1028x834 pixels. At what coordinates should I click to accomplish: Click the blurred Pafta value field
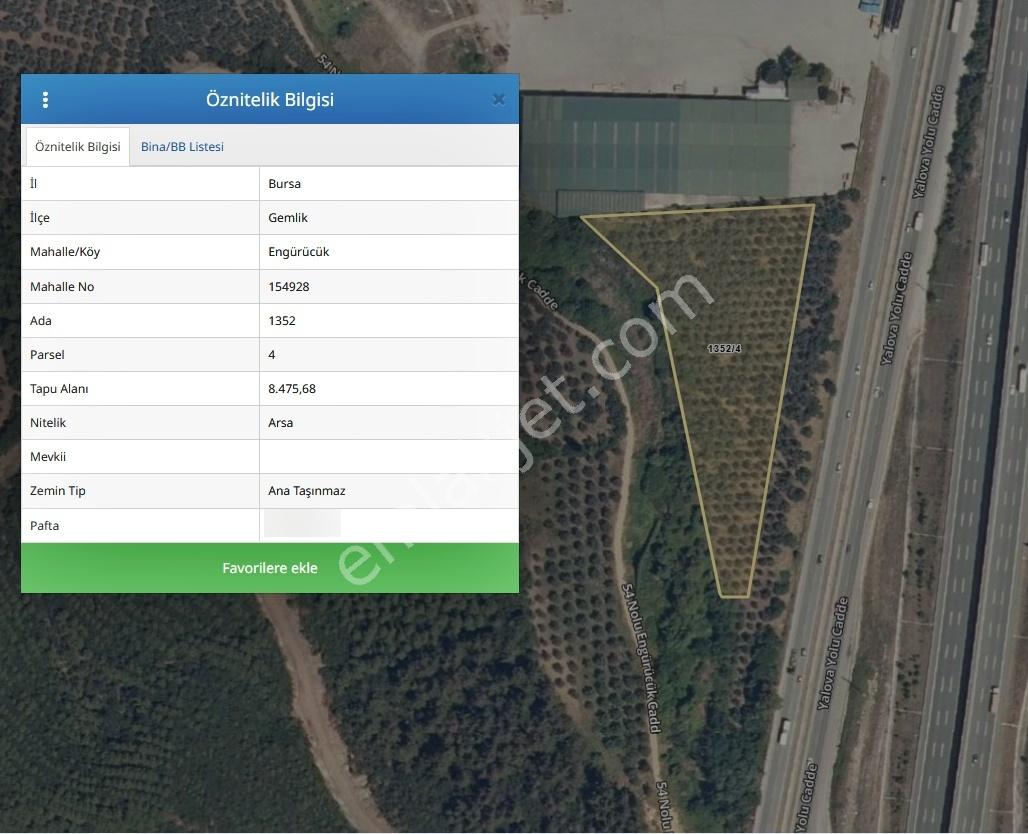(x=302, y=525)
